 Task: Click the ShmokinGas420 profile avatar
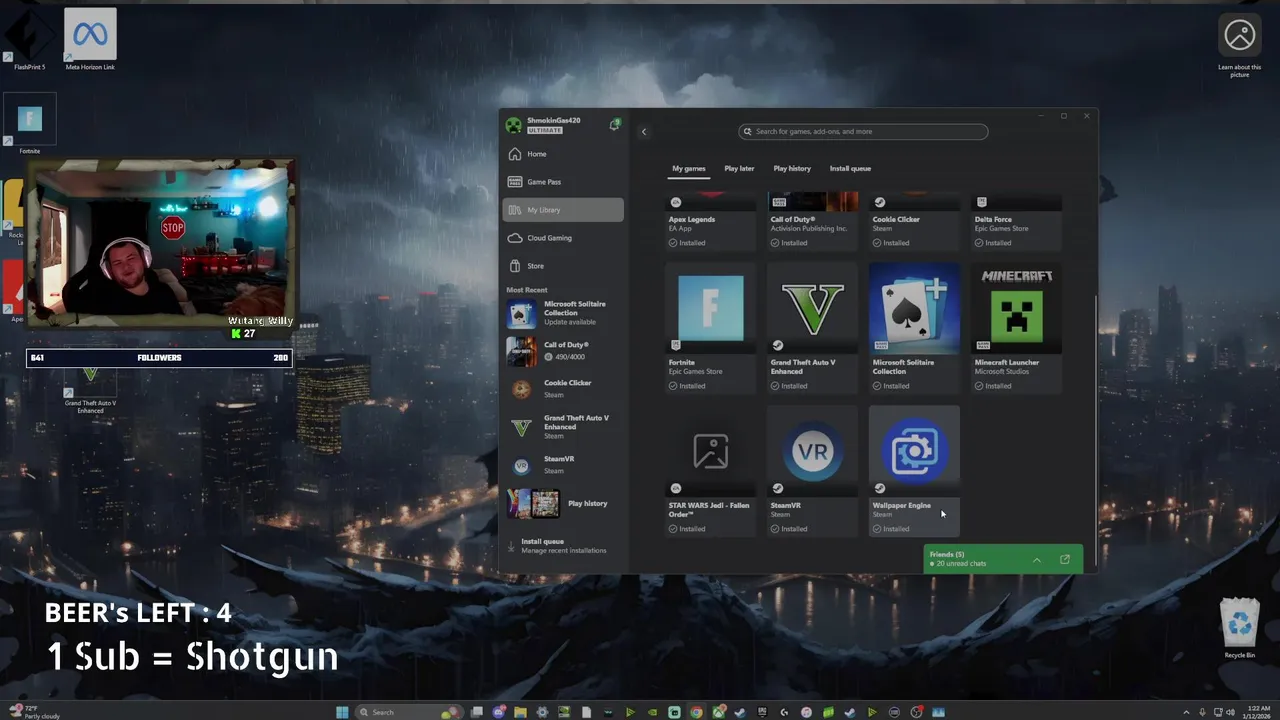coord(513,125)
